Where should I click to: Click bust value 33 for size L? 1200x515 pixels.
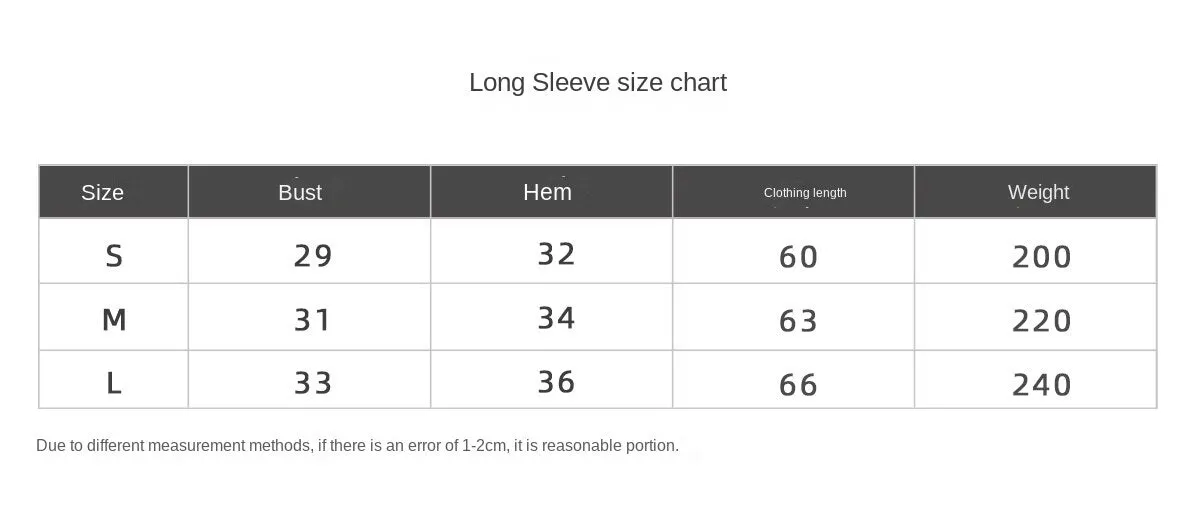[x=313, y=383]
